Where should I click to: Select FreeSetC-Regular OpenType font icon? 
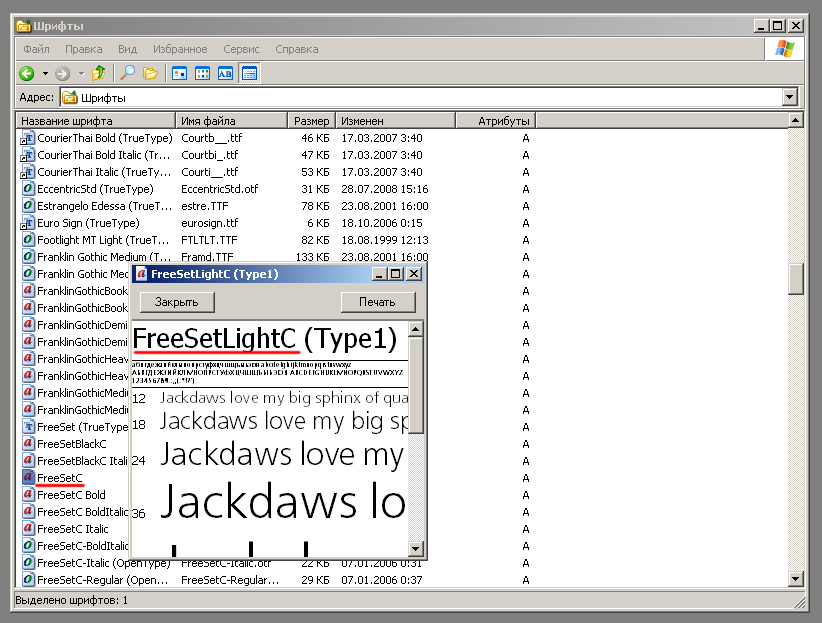coord(28,580)
